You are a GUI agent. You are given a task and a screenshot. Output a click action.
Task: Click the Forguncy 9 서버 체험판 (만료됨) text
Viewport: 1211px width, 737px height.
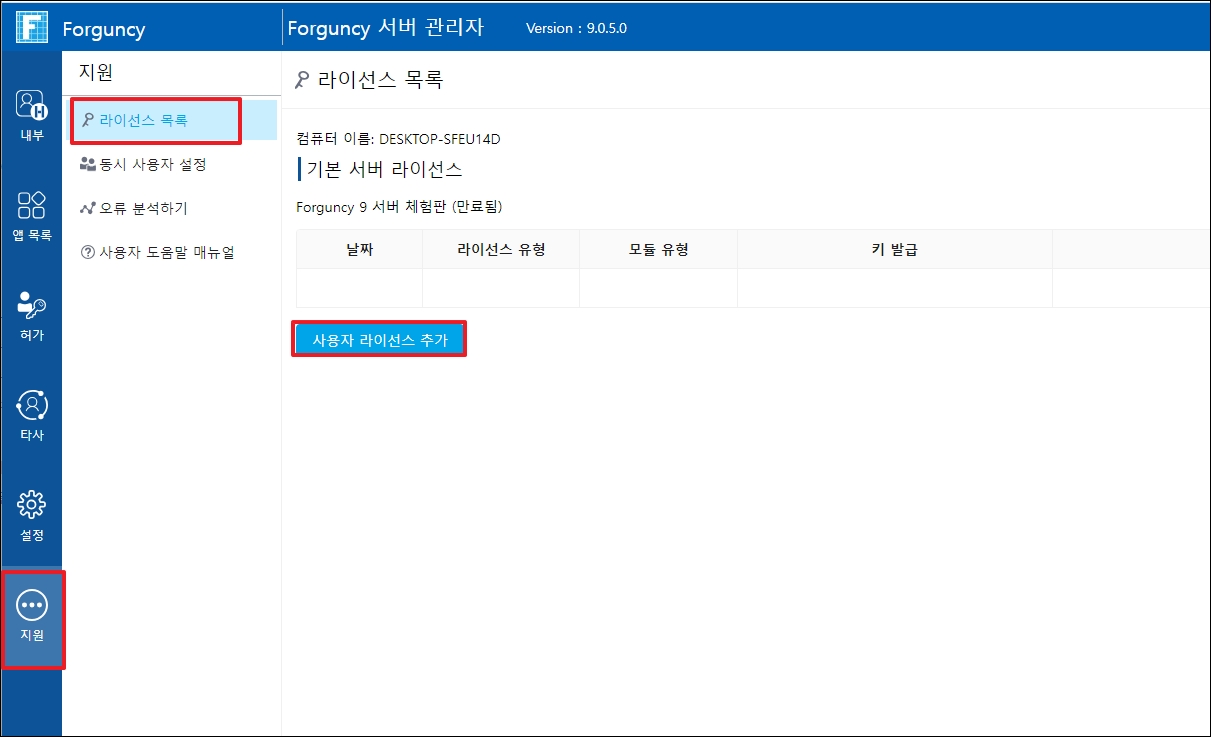pyautogui.click(x=399, y=207)
